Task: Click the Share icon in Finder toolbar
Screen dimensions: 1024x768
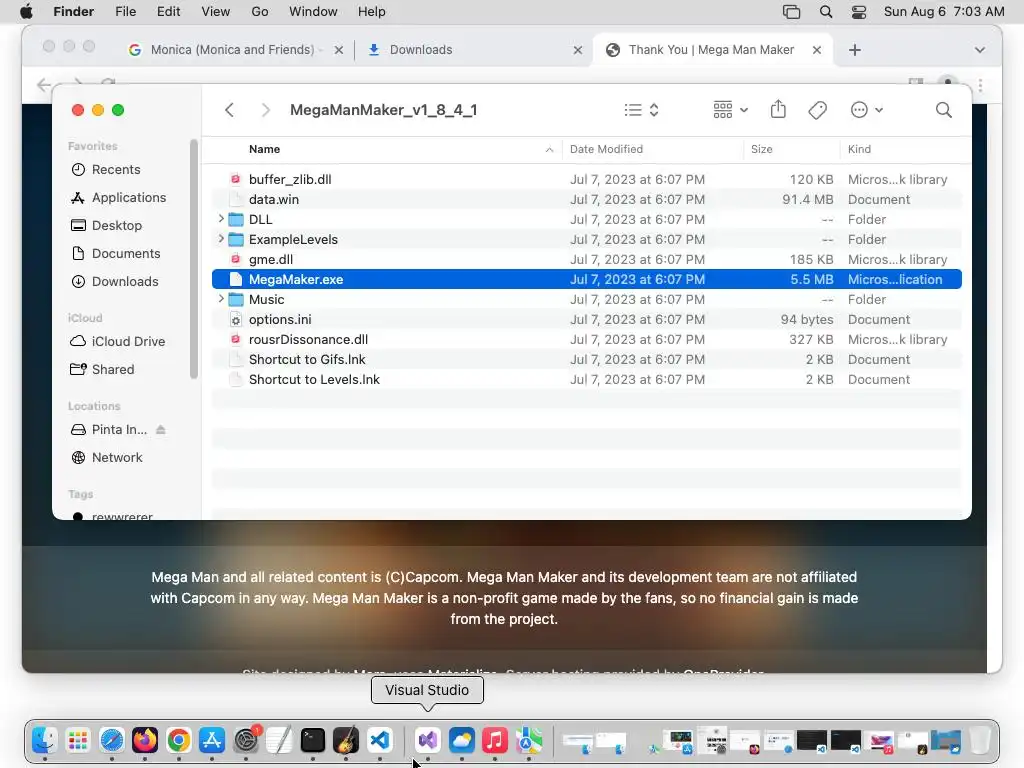Action: (x=778, y=109)
